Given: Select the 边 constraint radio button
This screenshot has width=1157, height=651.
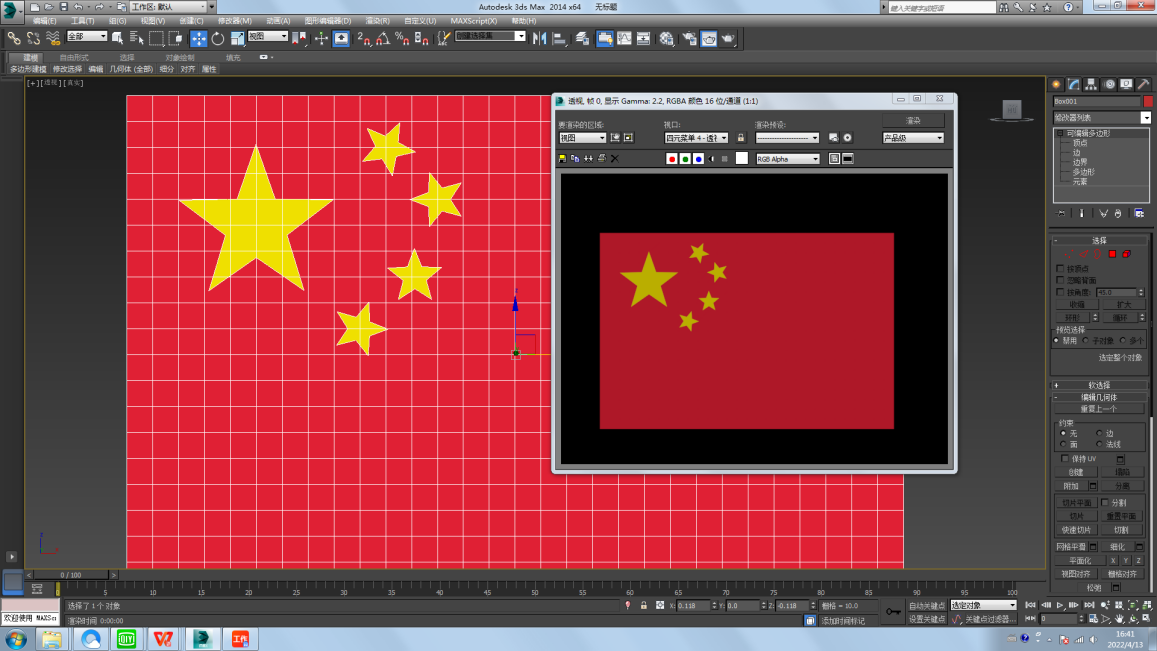Looking at the screenshot, I should 1099,433.
